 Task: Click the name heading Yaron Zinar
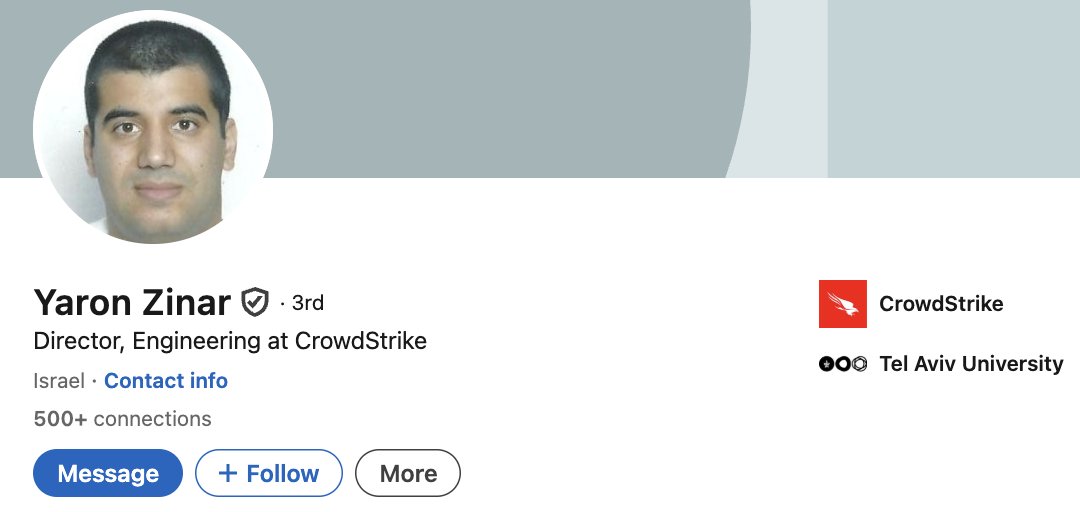[x=132, y=301]
